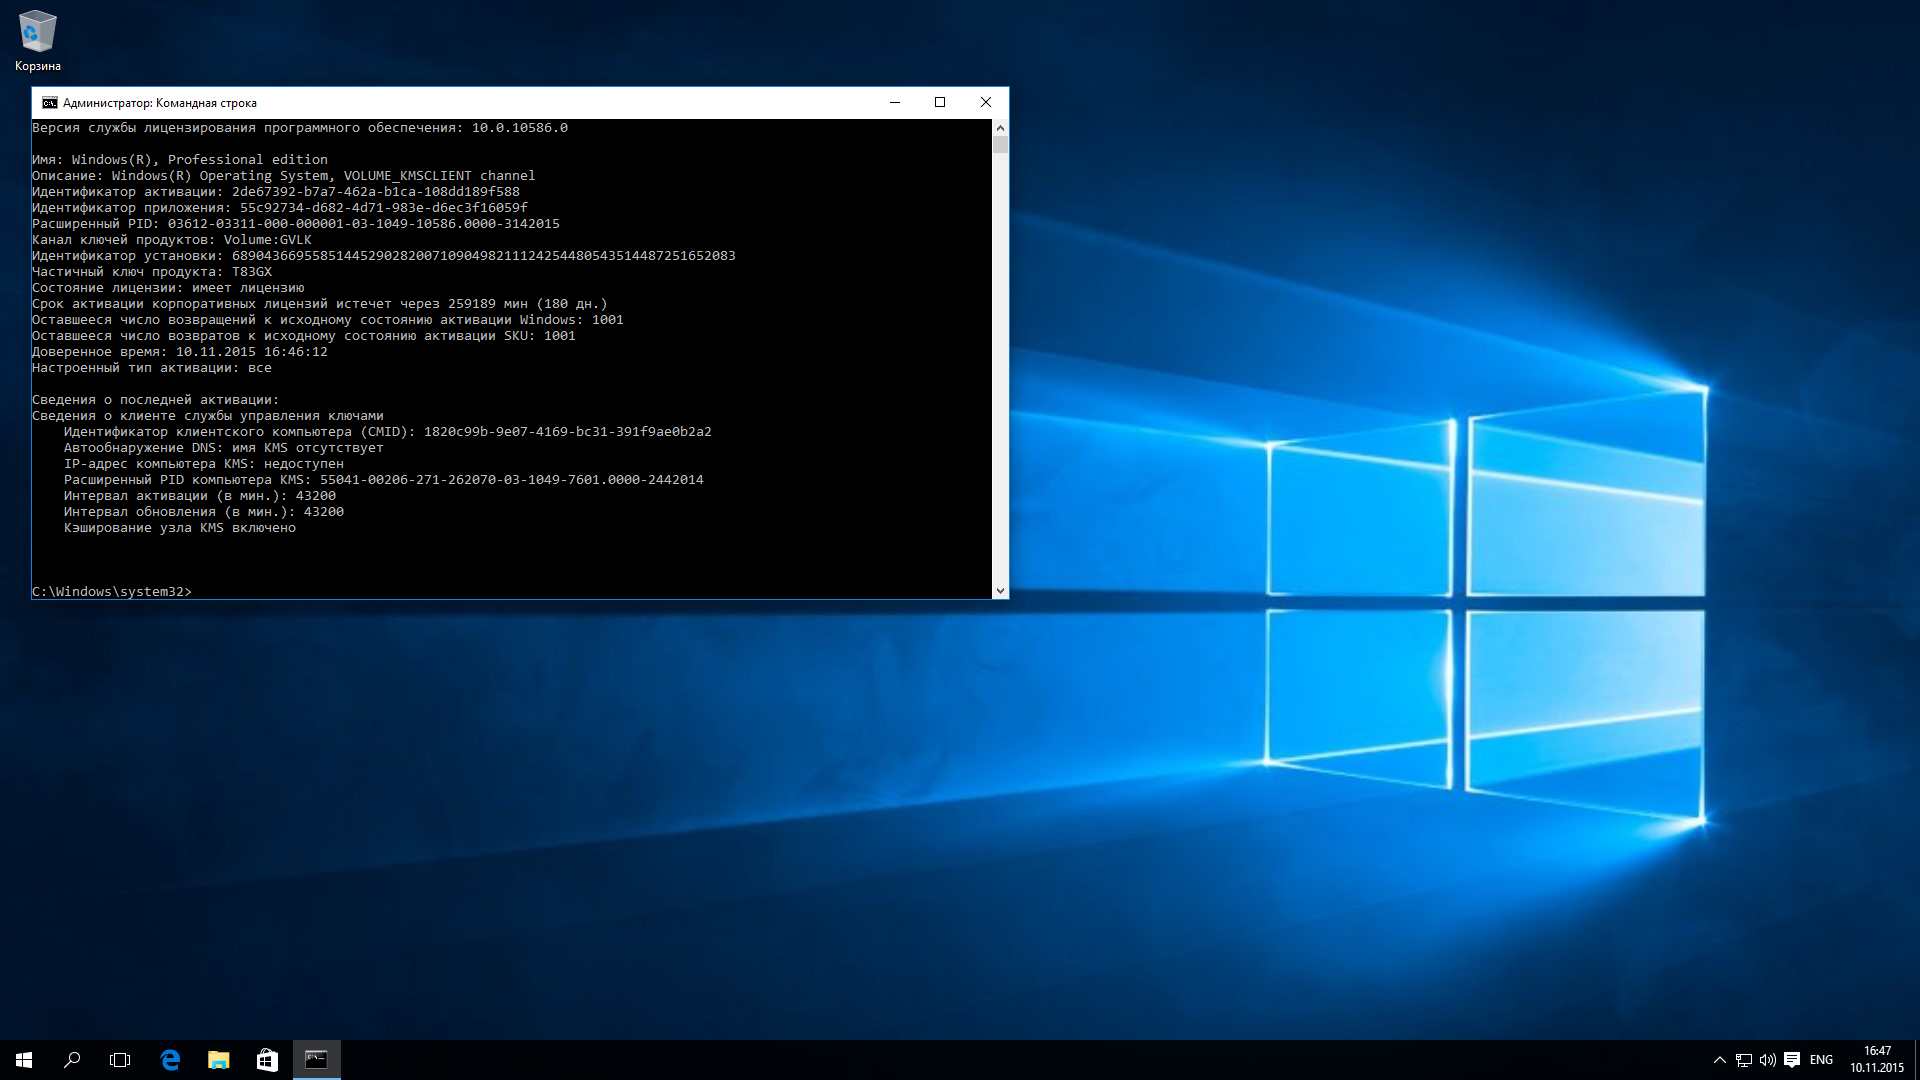This screenshot has width=1920, height=1080.
Task: Click the KMS PID 55041-00206-271-262070-03-1049-7601.0000-2442014
Action: tap(512, 480)
